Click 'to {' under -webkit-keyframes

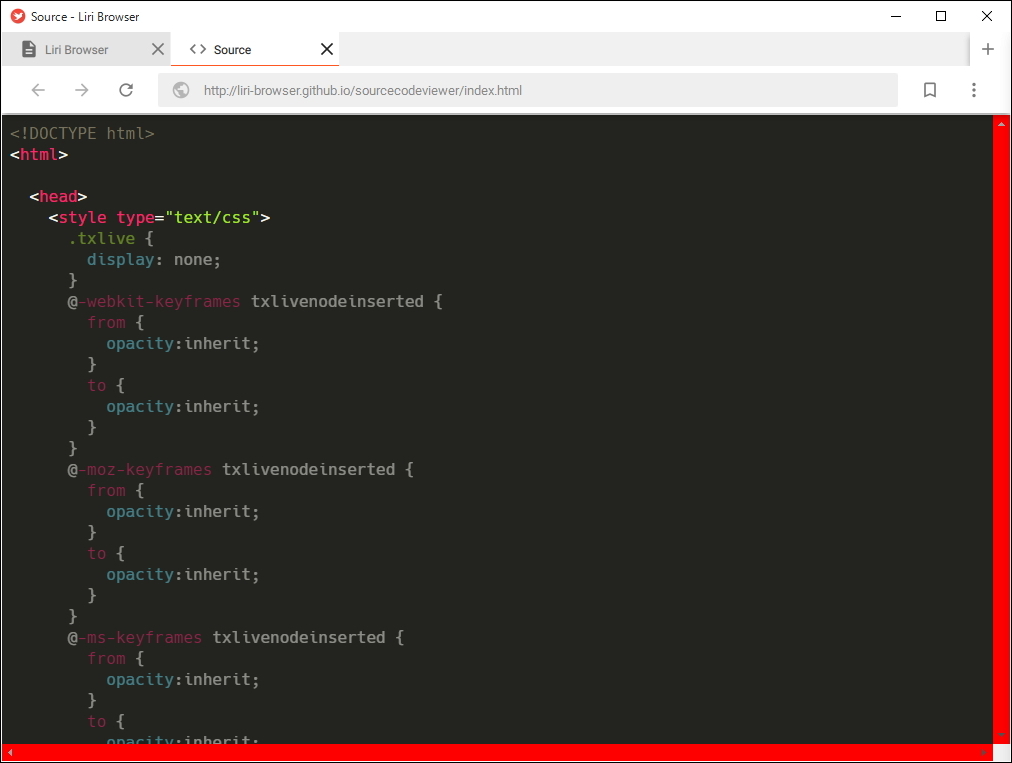pos(106,385)
